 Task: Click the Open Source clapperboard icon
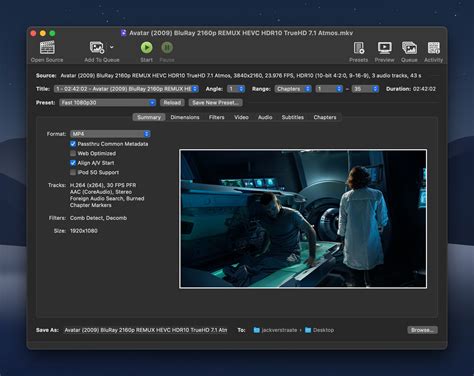point(47,47)
